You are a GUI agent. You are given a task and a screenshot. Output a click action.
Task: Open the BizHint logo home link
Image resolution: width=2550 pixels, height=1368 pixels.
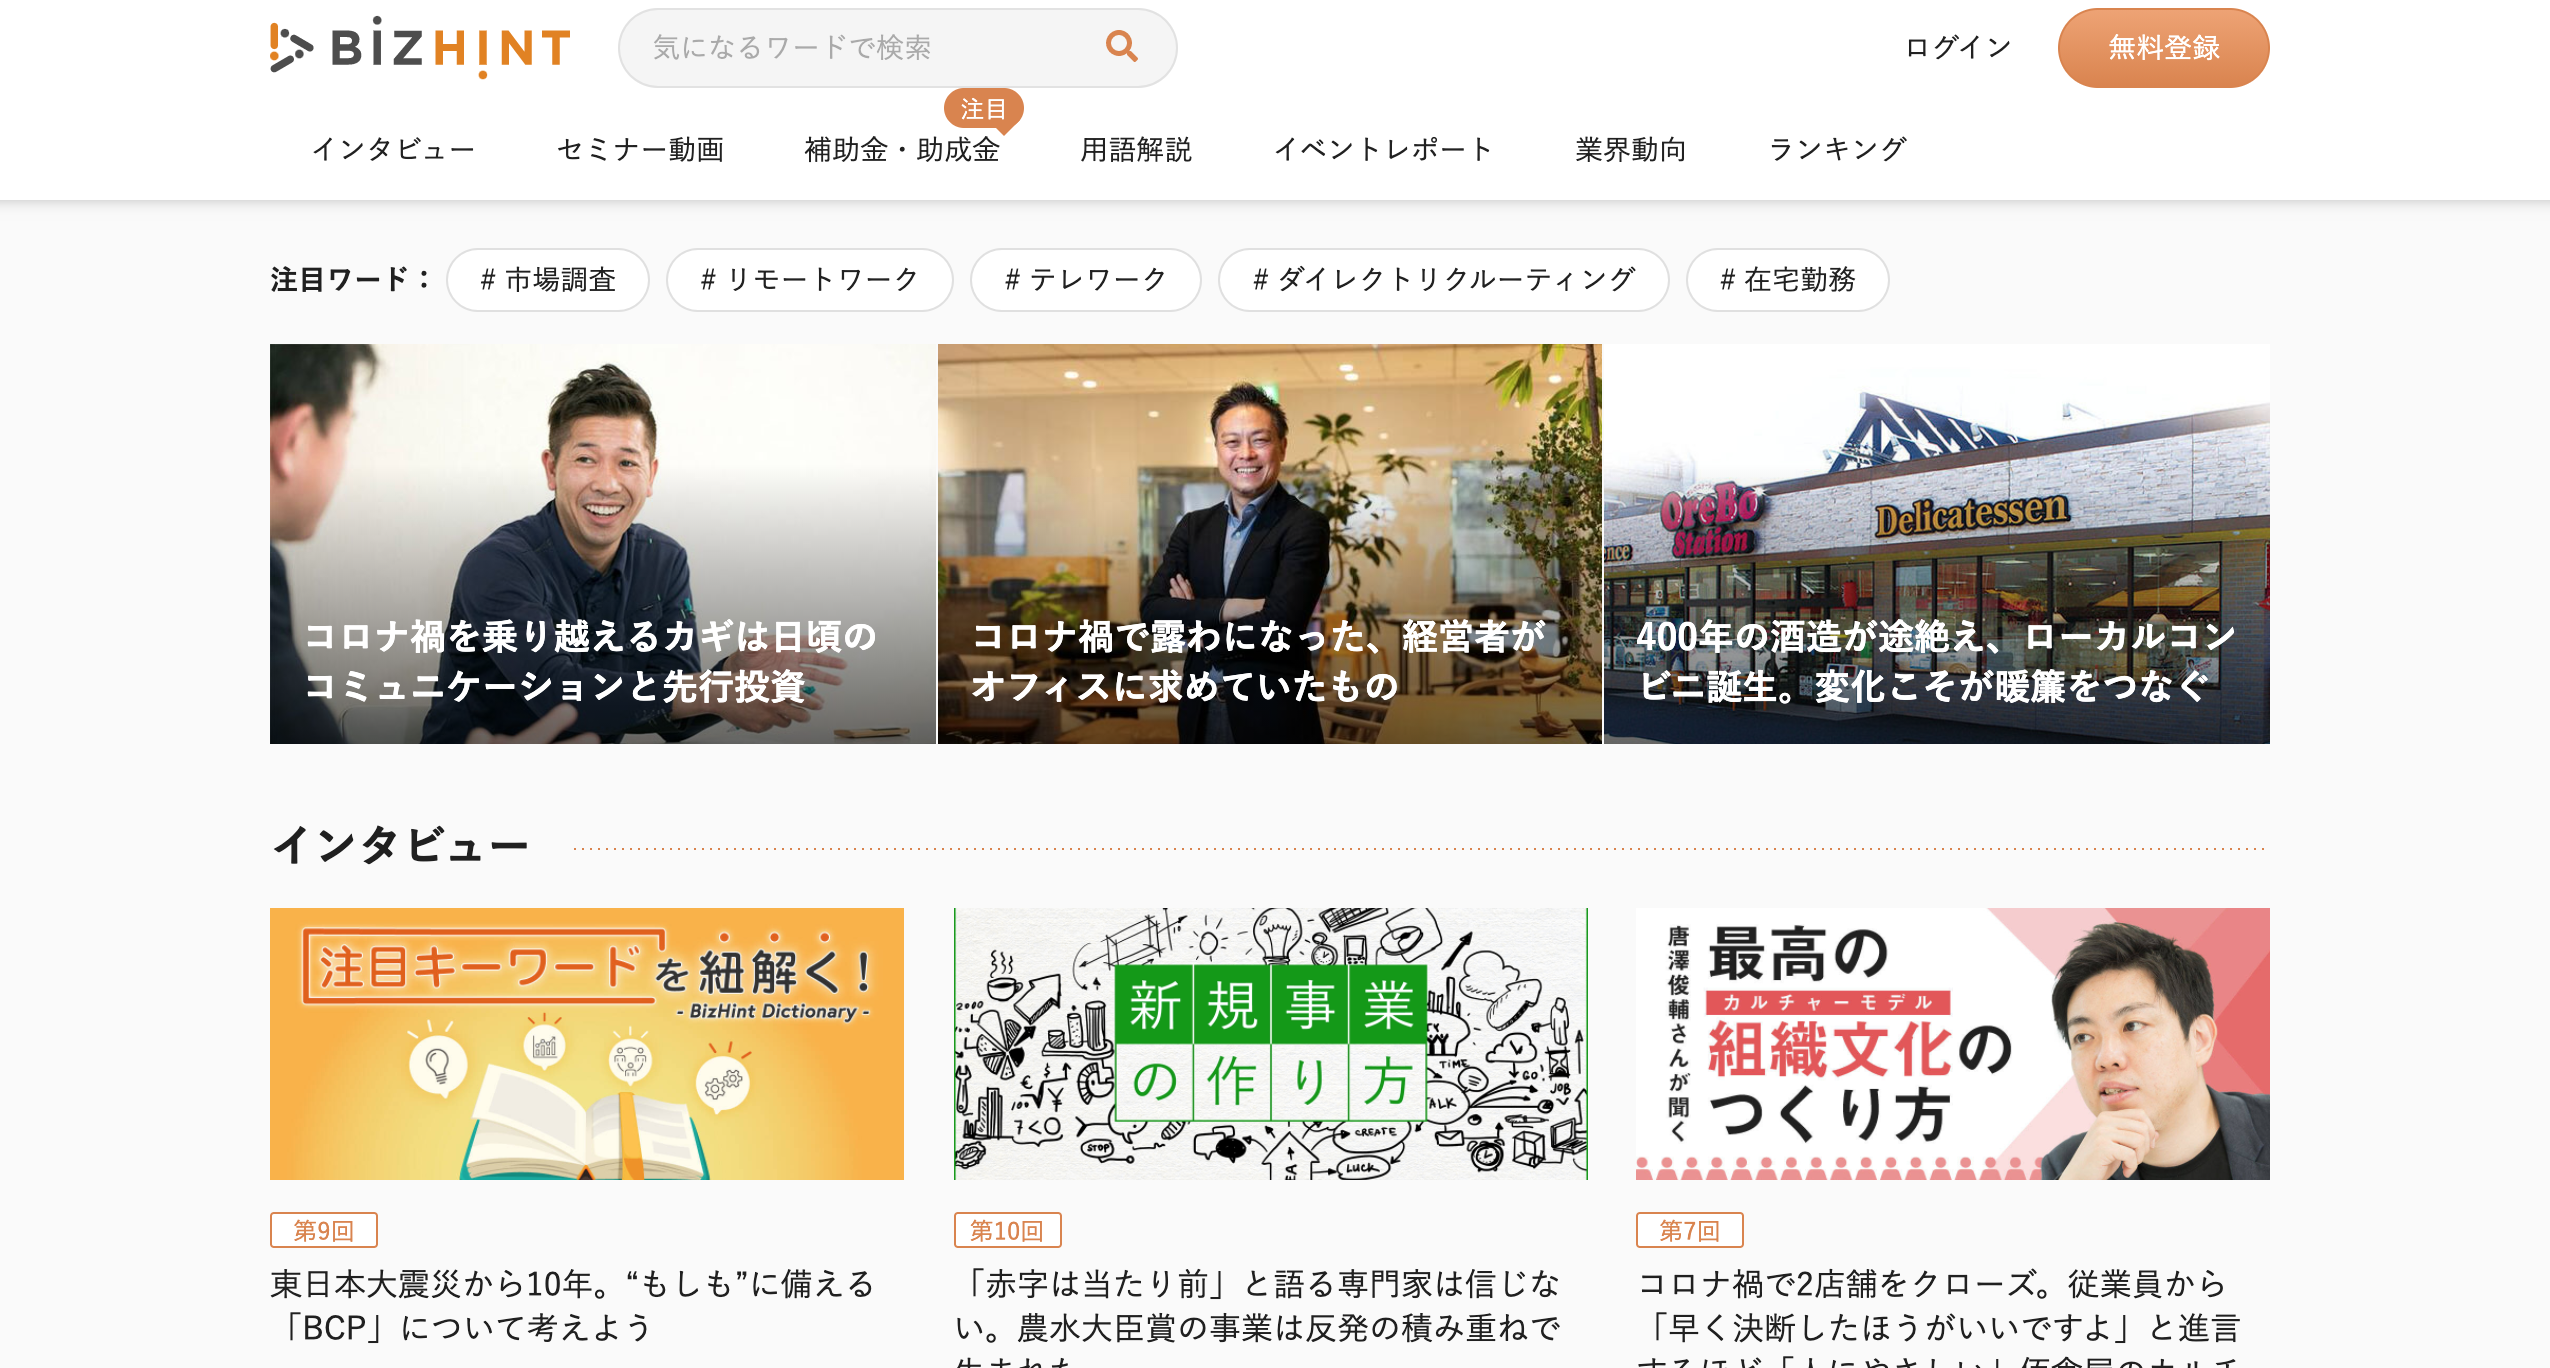420,47
